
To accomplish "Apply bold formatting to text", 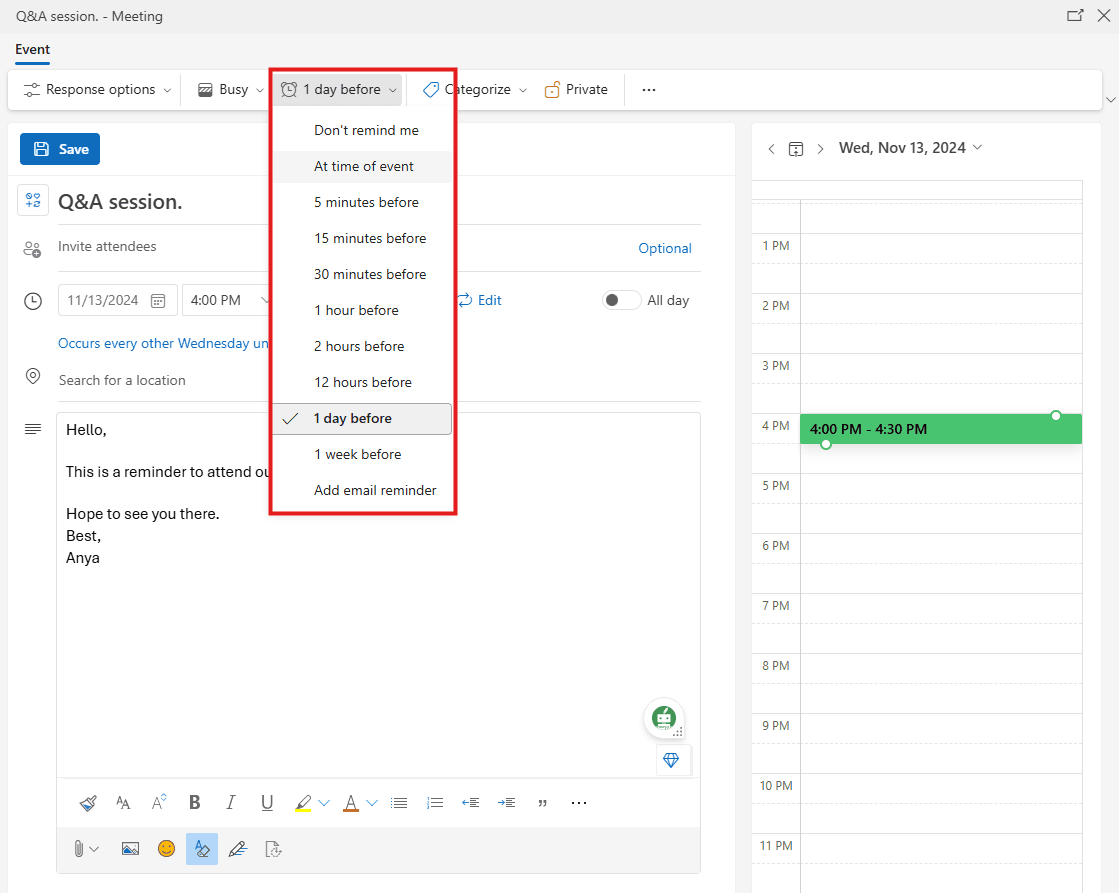I will click(194, 802).
